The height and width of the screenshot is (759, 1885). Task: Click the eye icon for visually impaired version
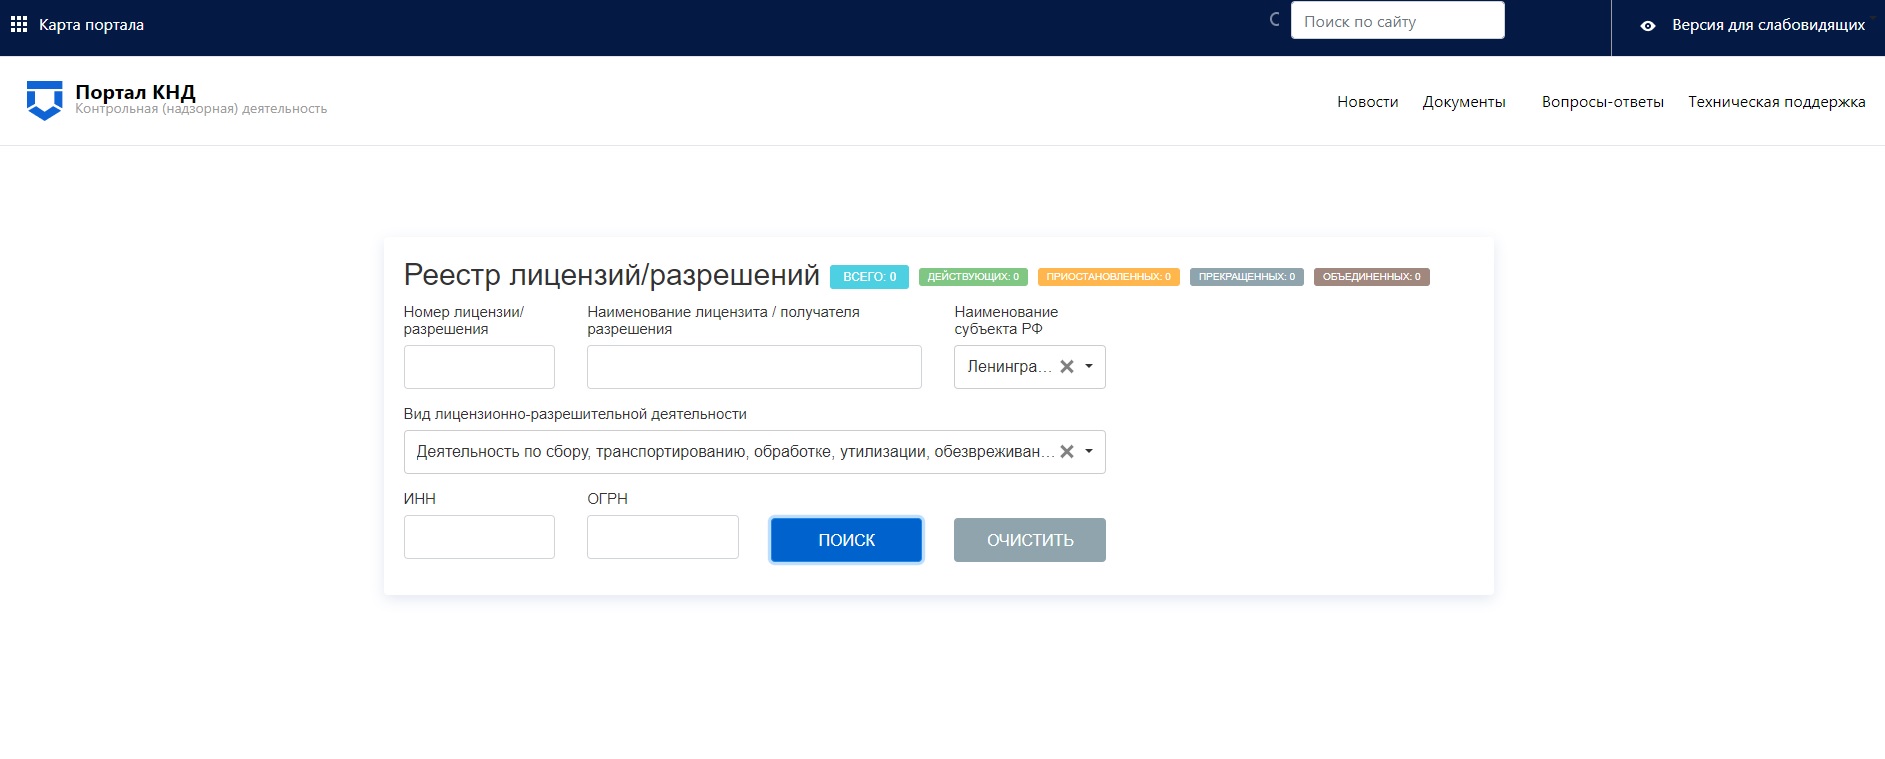coord(1648,26)
